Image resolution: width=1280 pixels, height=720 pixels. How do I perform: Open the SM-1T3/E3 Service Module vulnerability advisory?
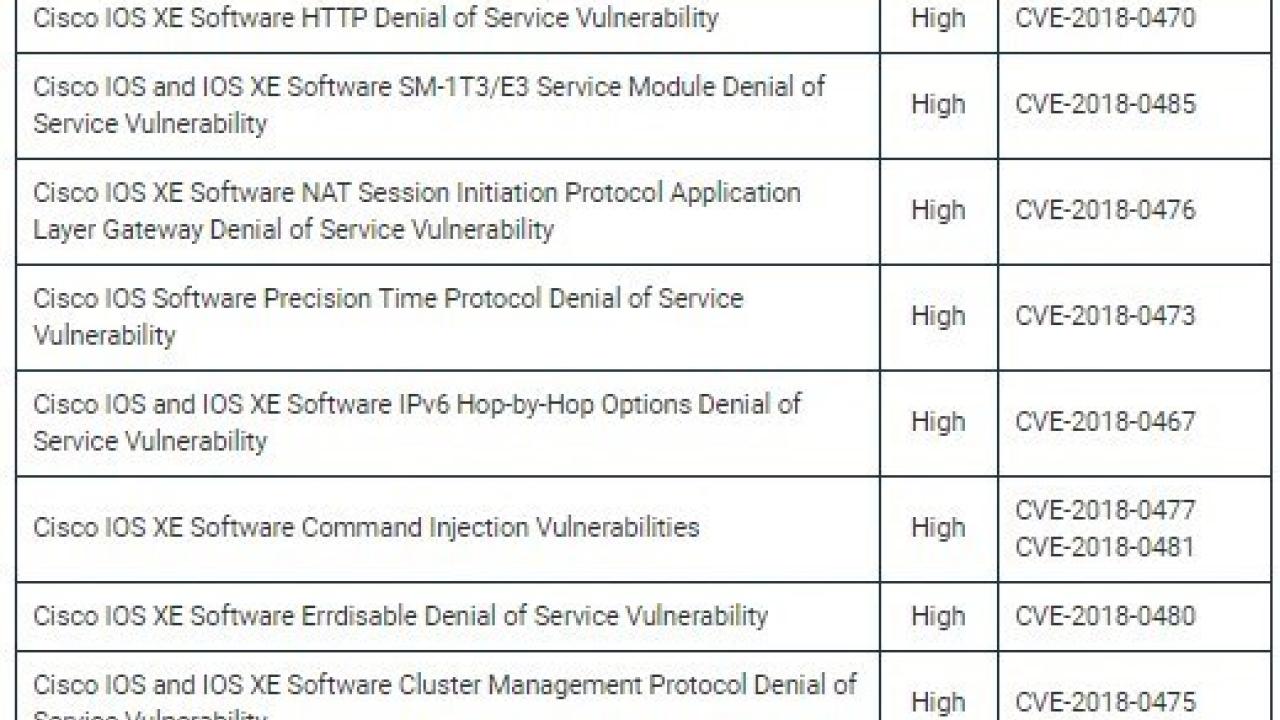(x=429, y=105)
